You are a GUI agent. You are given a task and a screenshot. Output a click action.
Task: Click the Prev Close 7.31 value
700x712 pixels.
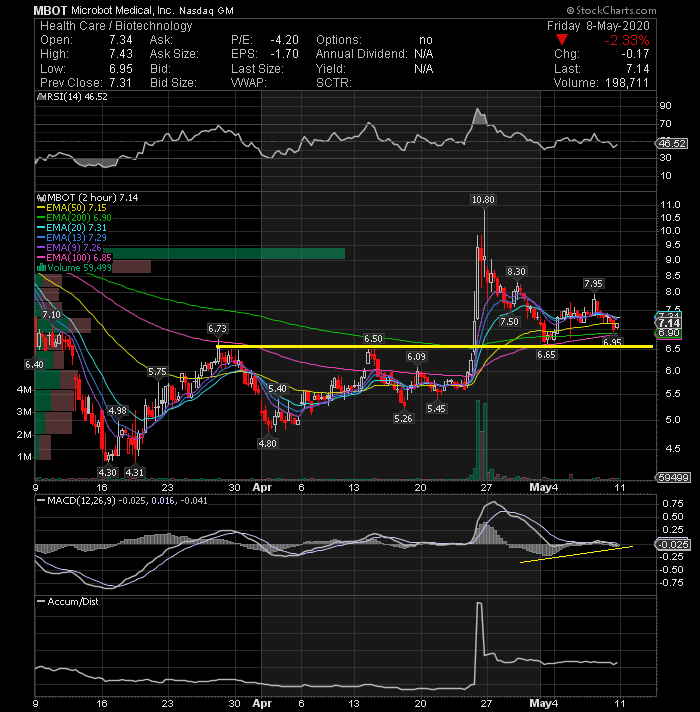120,83
